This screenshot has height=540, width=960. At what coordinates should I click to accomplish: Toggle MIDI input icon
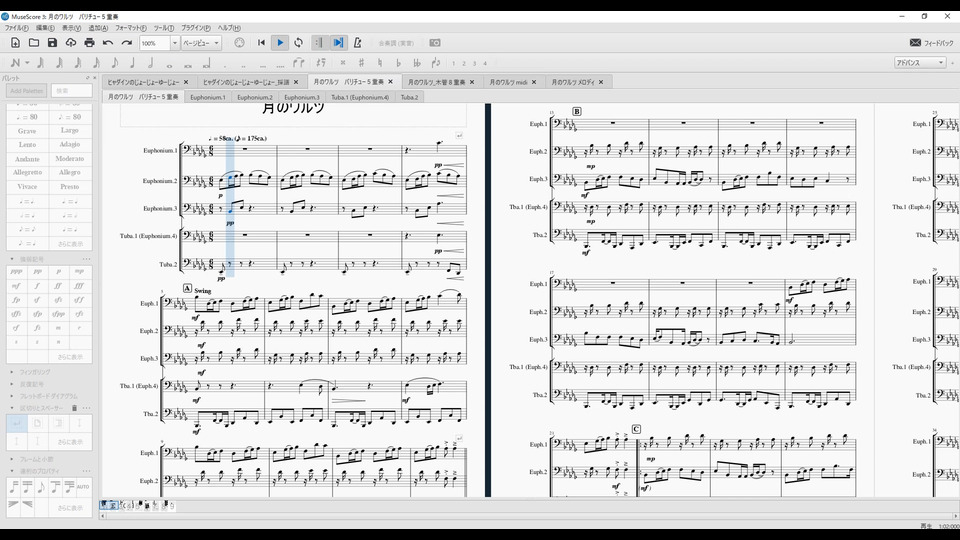239,43
